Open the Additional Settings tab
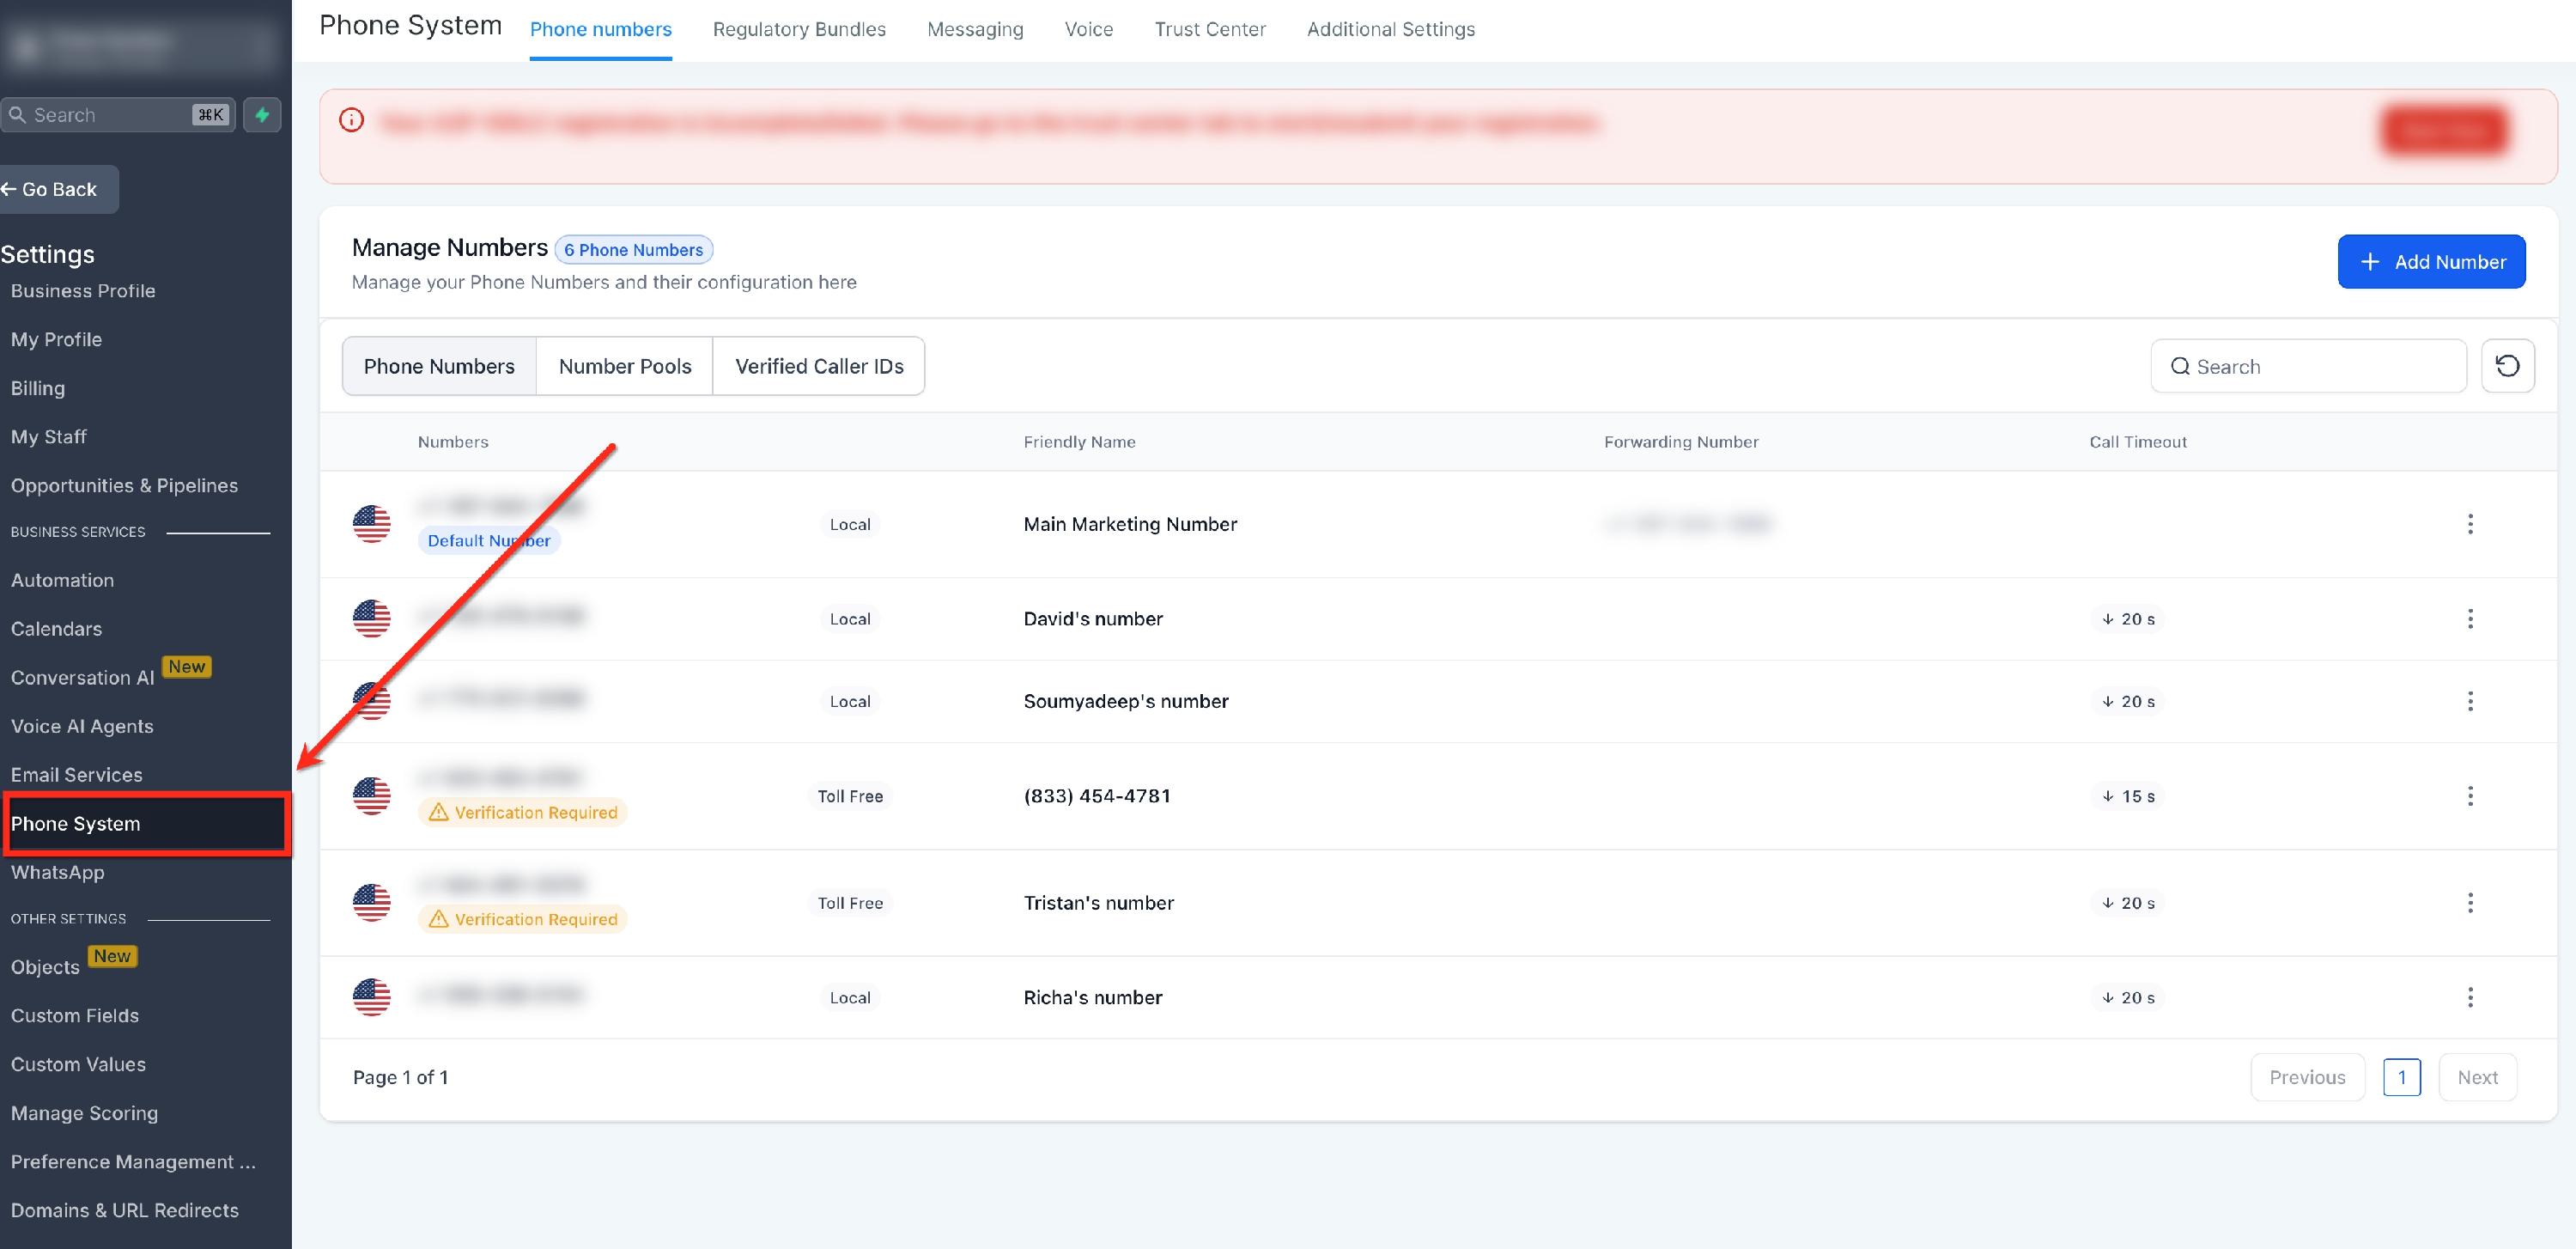 (x=1391, y=29)
